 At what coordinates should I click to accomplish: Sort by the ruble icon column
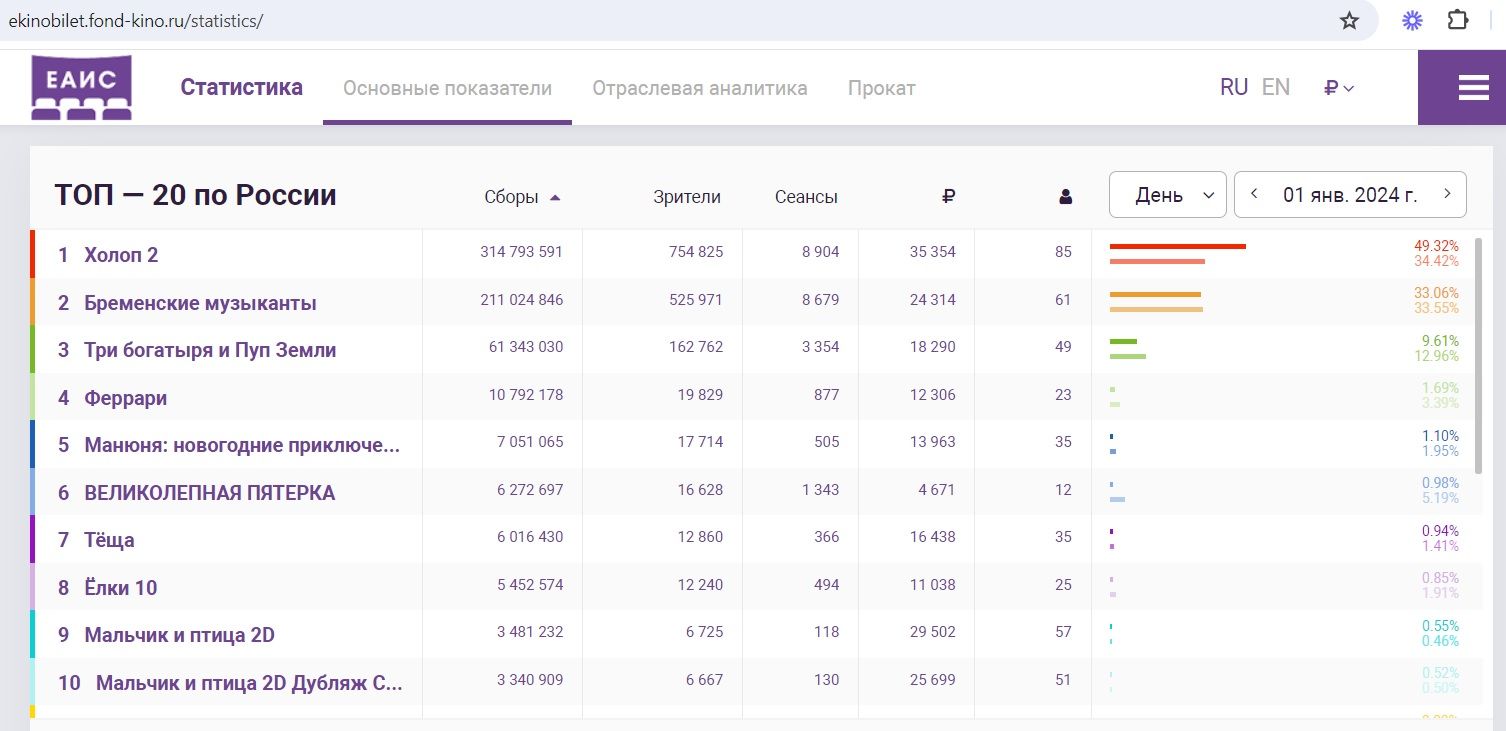tap(948, 197)
